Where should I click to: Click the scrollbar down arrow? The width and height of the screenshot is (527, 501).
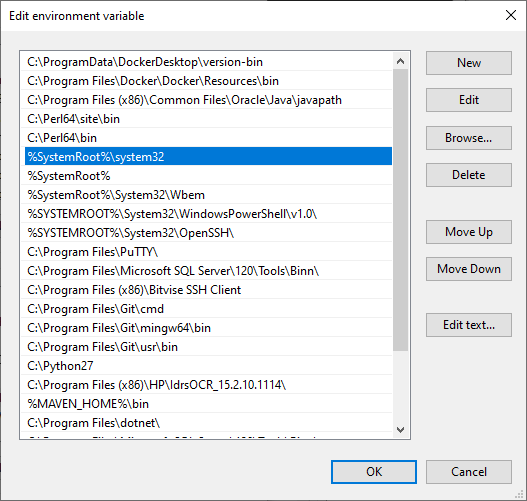(x=400, y=429)
